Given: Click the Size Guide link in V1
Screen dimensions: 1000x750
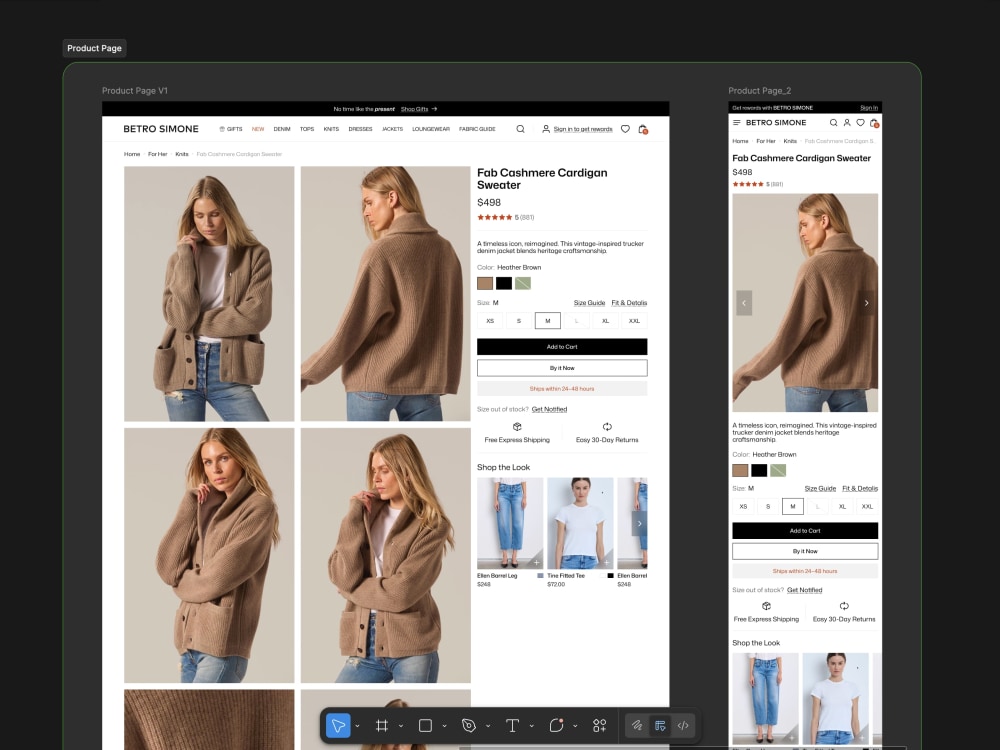Looking at the screenshot, I should pos(589,303).
